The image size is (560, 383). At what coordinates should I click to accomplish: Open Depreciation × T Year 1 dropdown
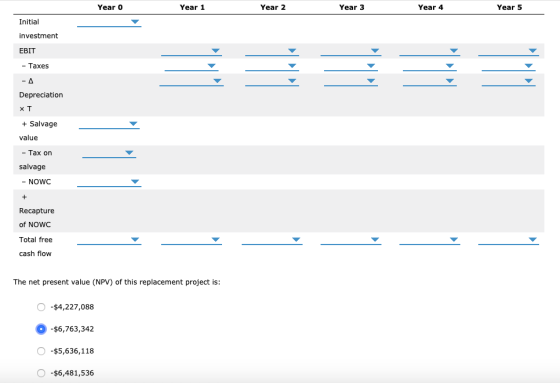click(x=191, y=81)
